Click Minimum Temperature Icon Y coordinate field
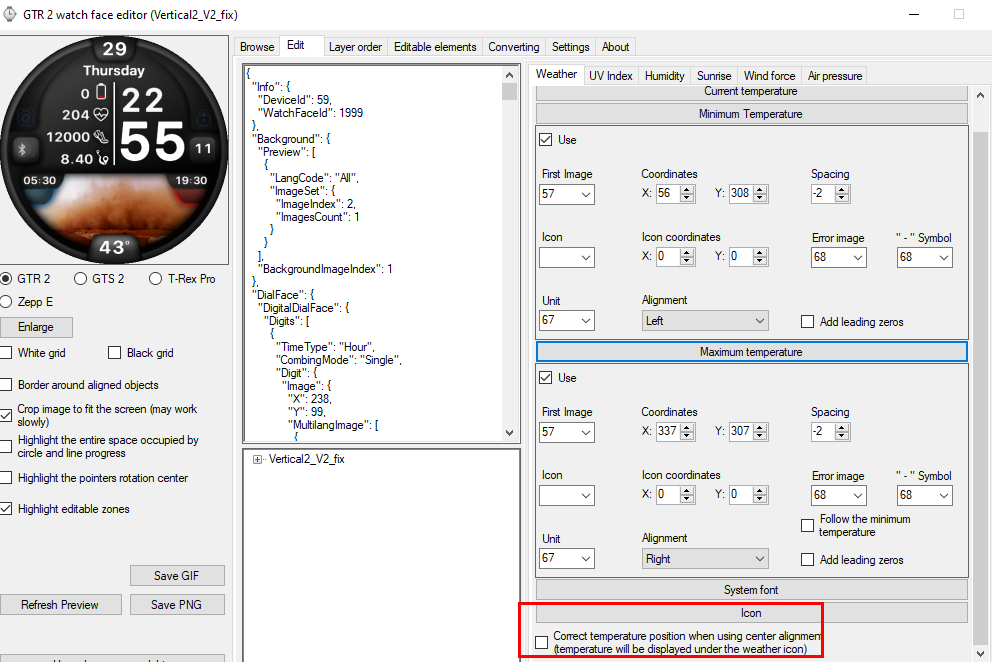The image size is (992, 662). [741, 257]
